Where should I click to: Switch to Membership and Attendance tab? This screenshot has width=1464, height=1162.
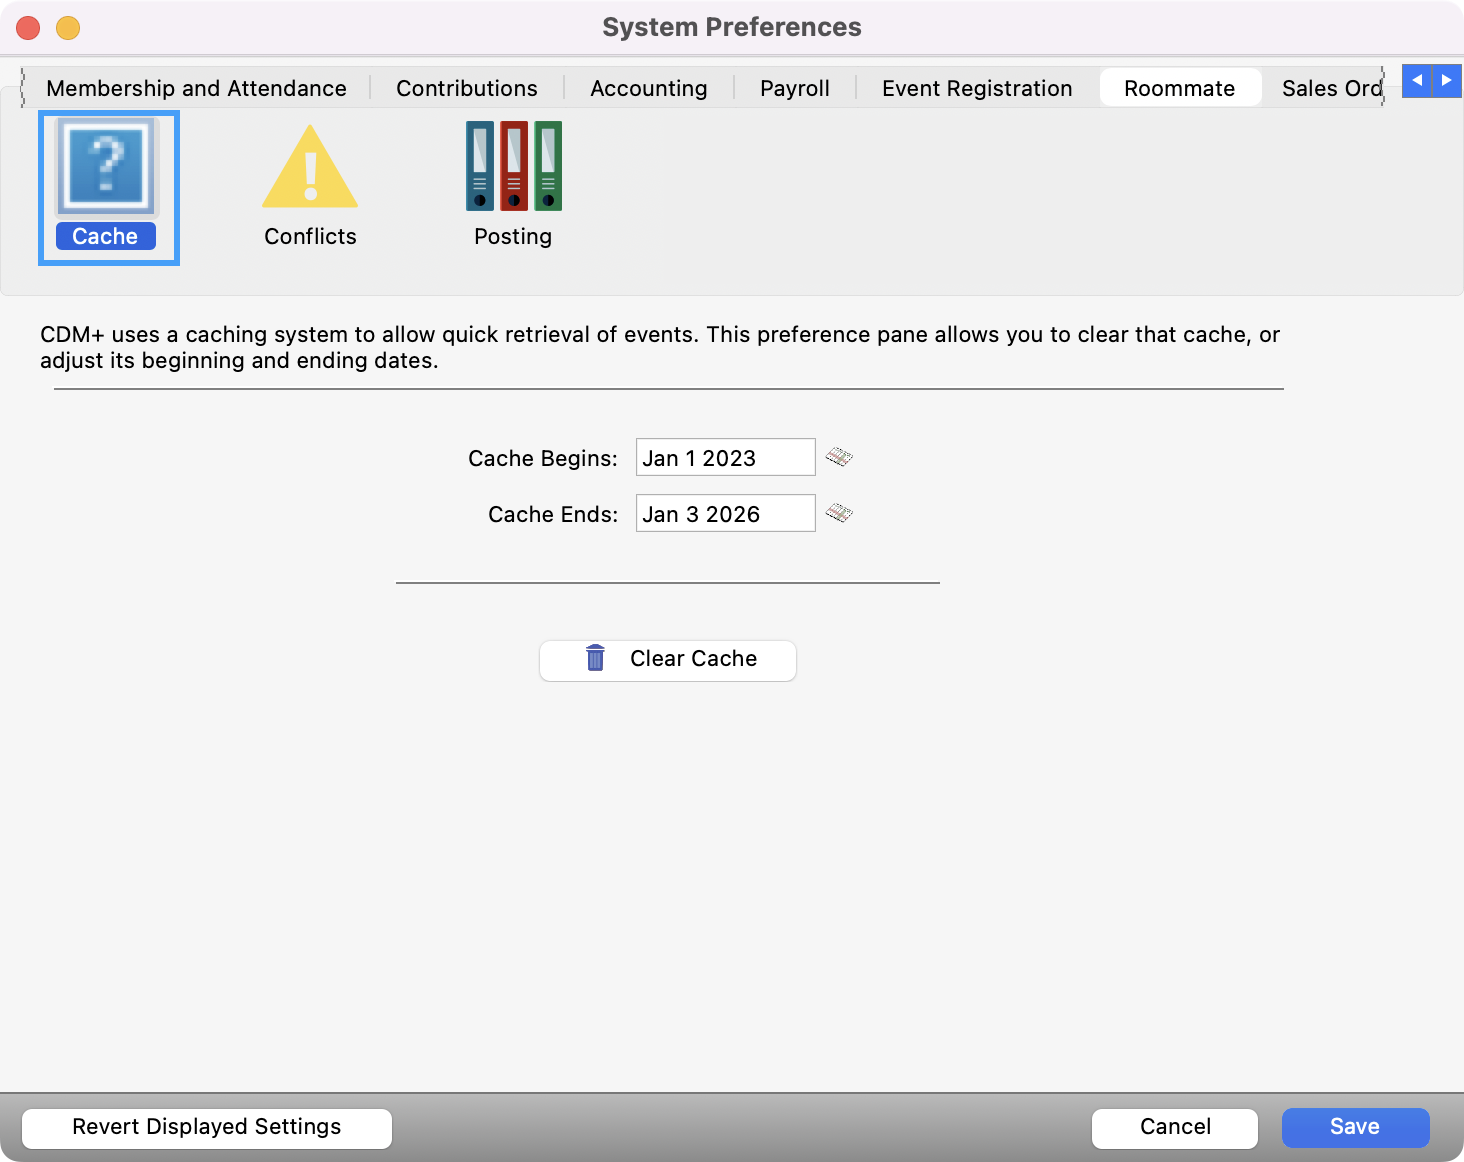pyautogui.click(x=196, y=88)
